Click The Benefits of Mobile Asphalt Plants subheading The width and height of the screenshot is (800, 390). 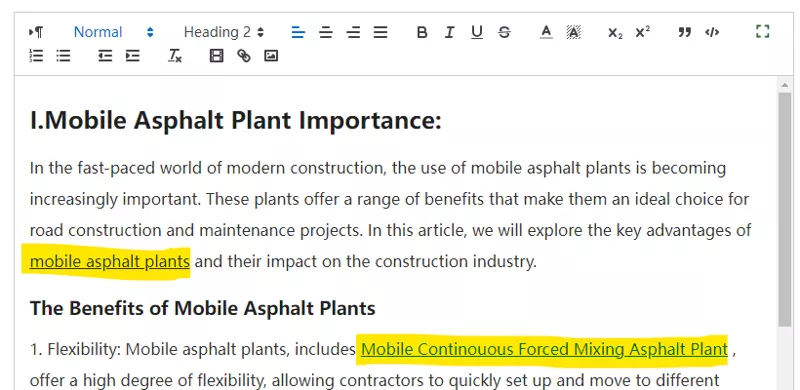pos(203,308)
